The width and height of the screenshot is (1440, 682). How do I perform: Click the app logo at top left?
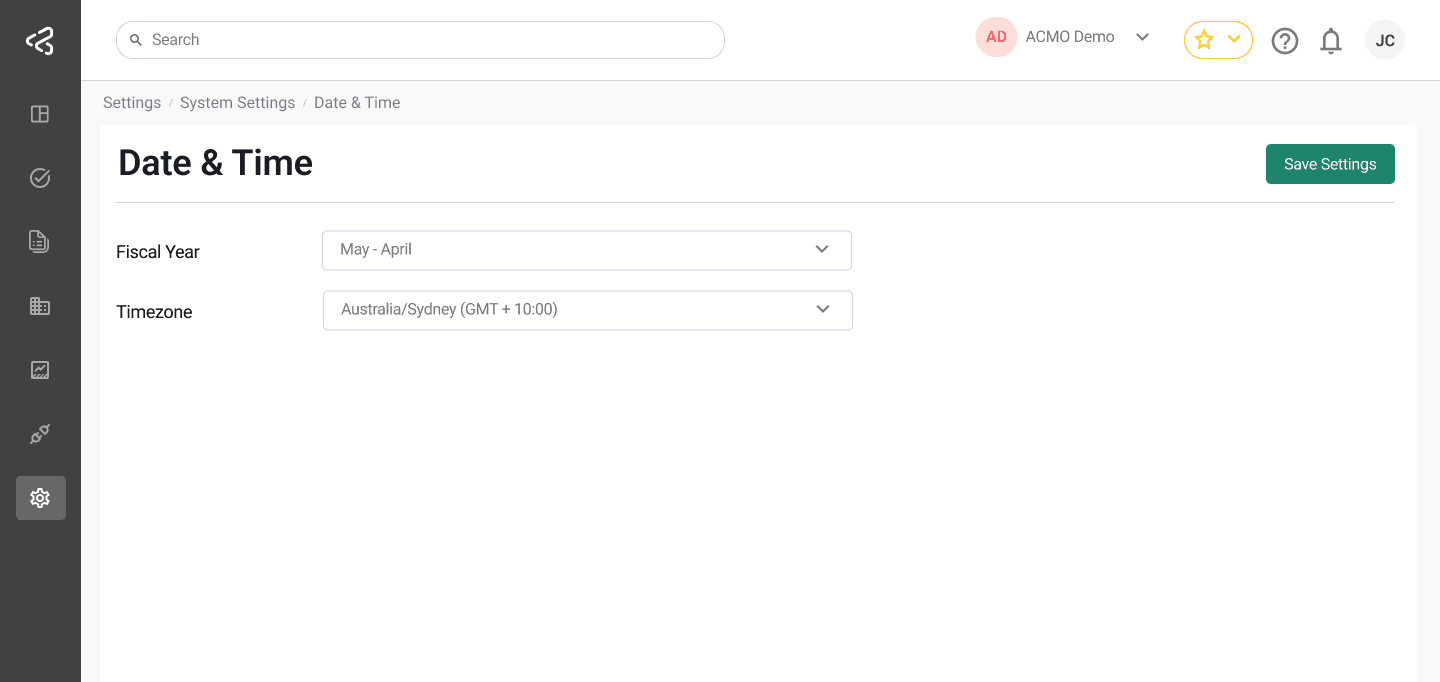tap(40, 40)
